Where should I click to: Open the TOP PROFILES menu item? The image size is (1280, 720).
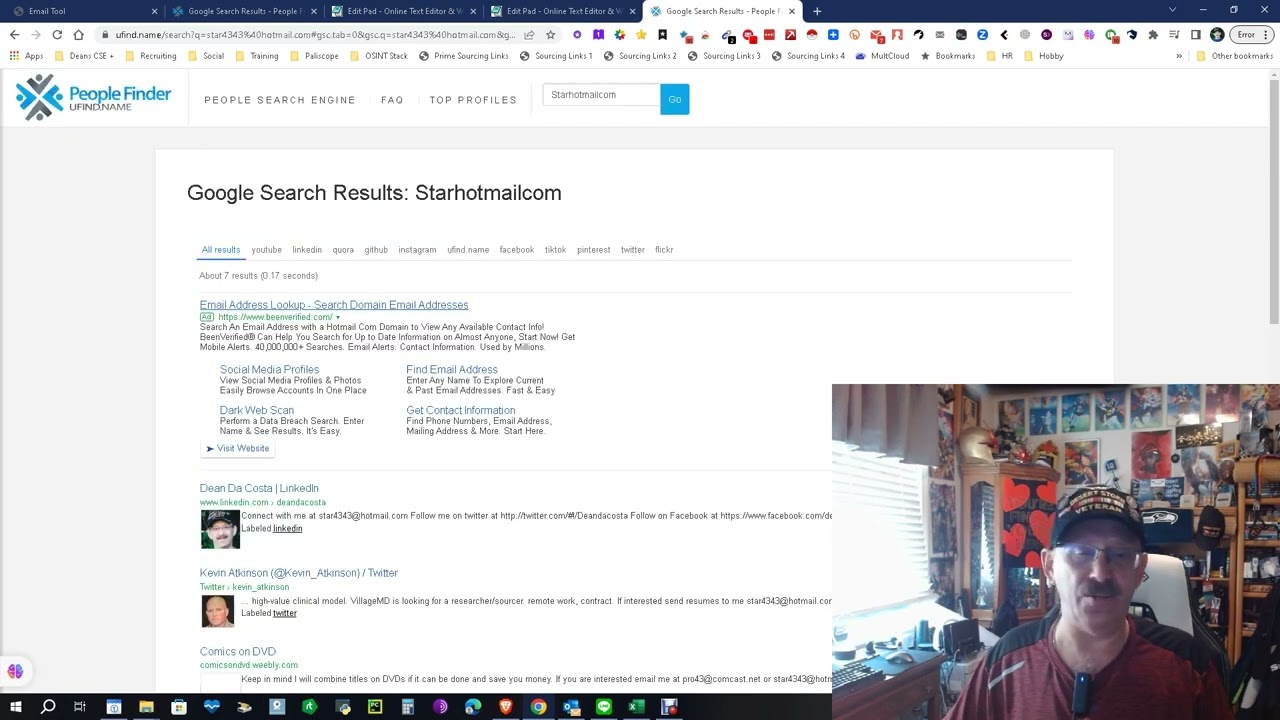coord(473,100)
